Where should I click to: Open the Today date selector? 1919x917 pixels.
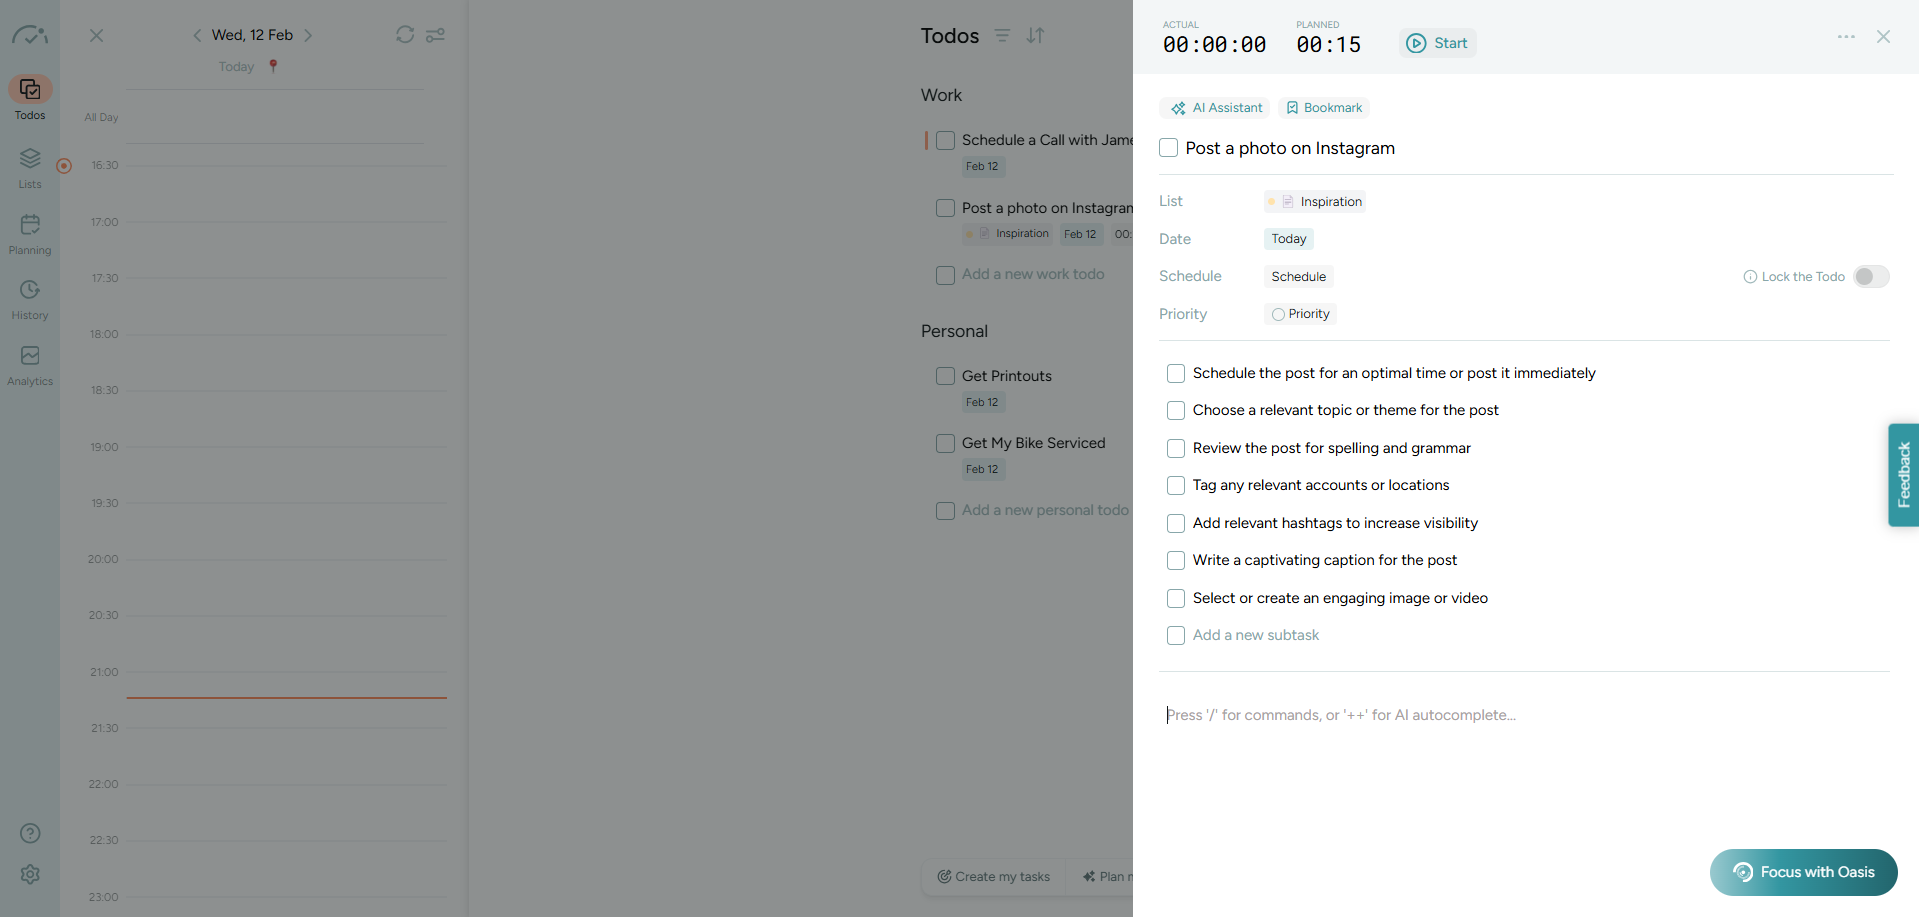(1289, 239)
